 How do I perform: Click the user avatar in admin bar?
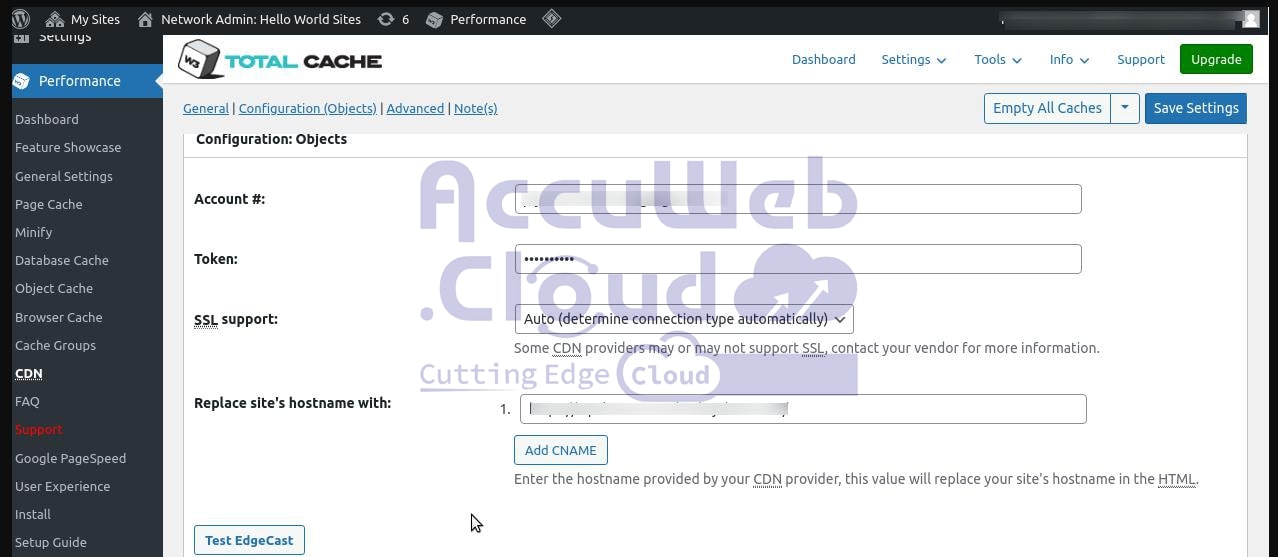1250,19
